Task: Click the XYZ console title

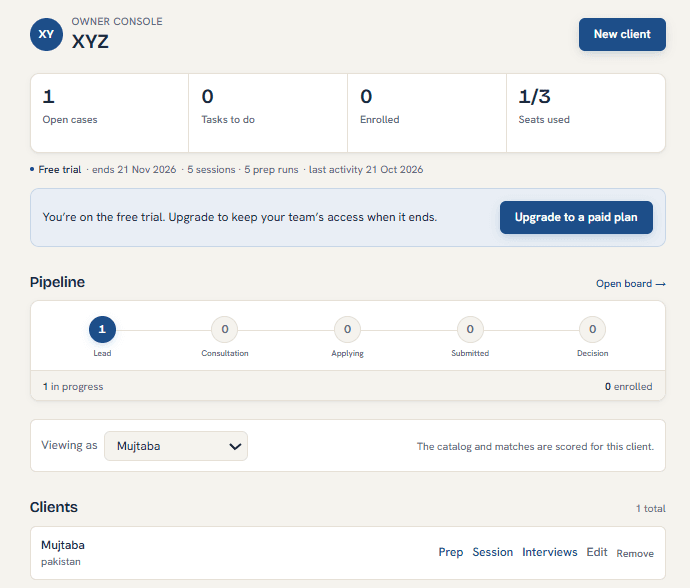Action: pyautogui.click(x=90, y=42)
